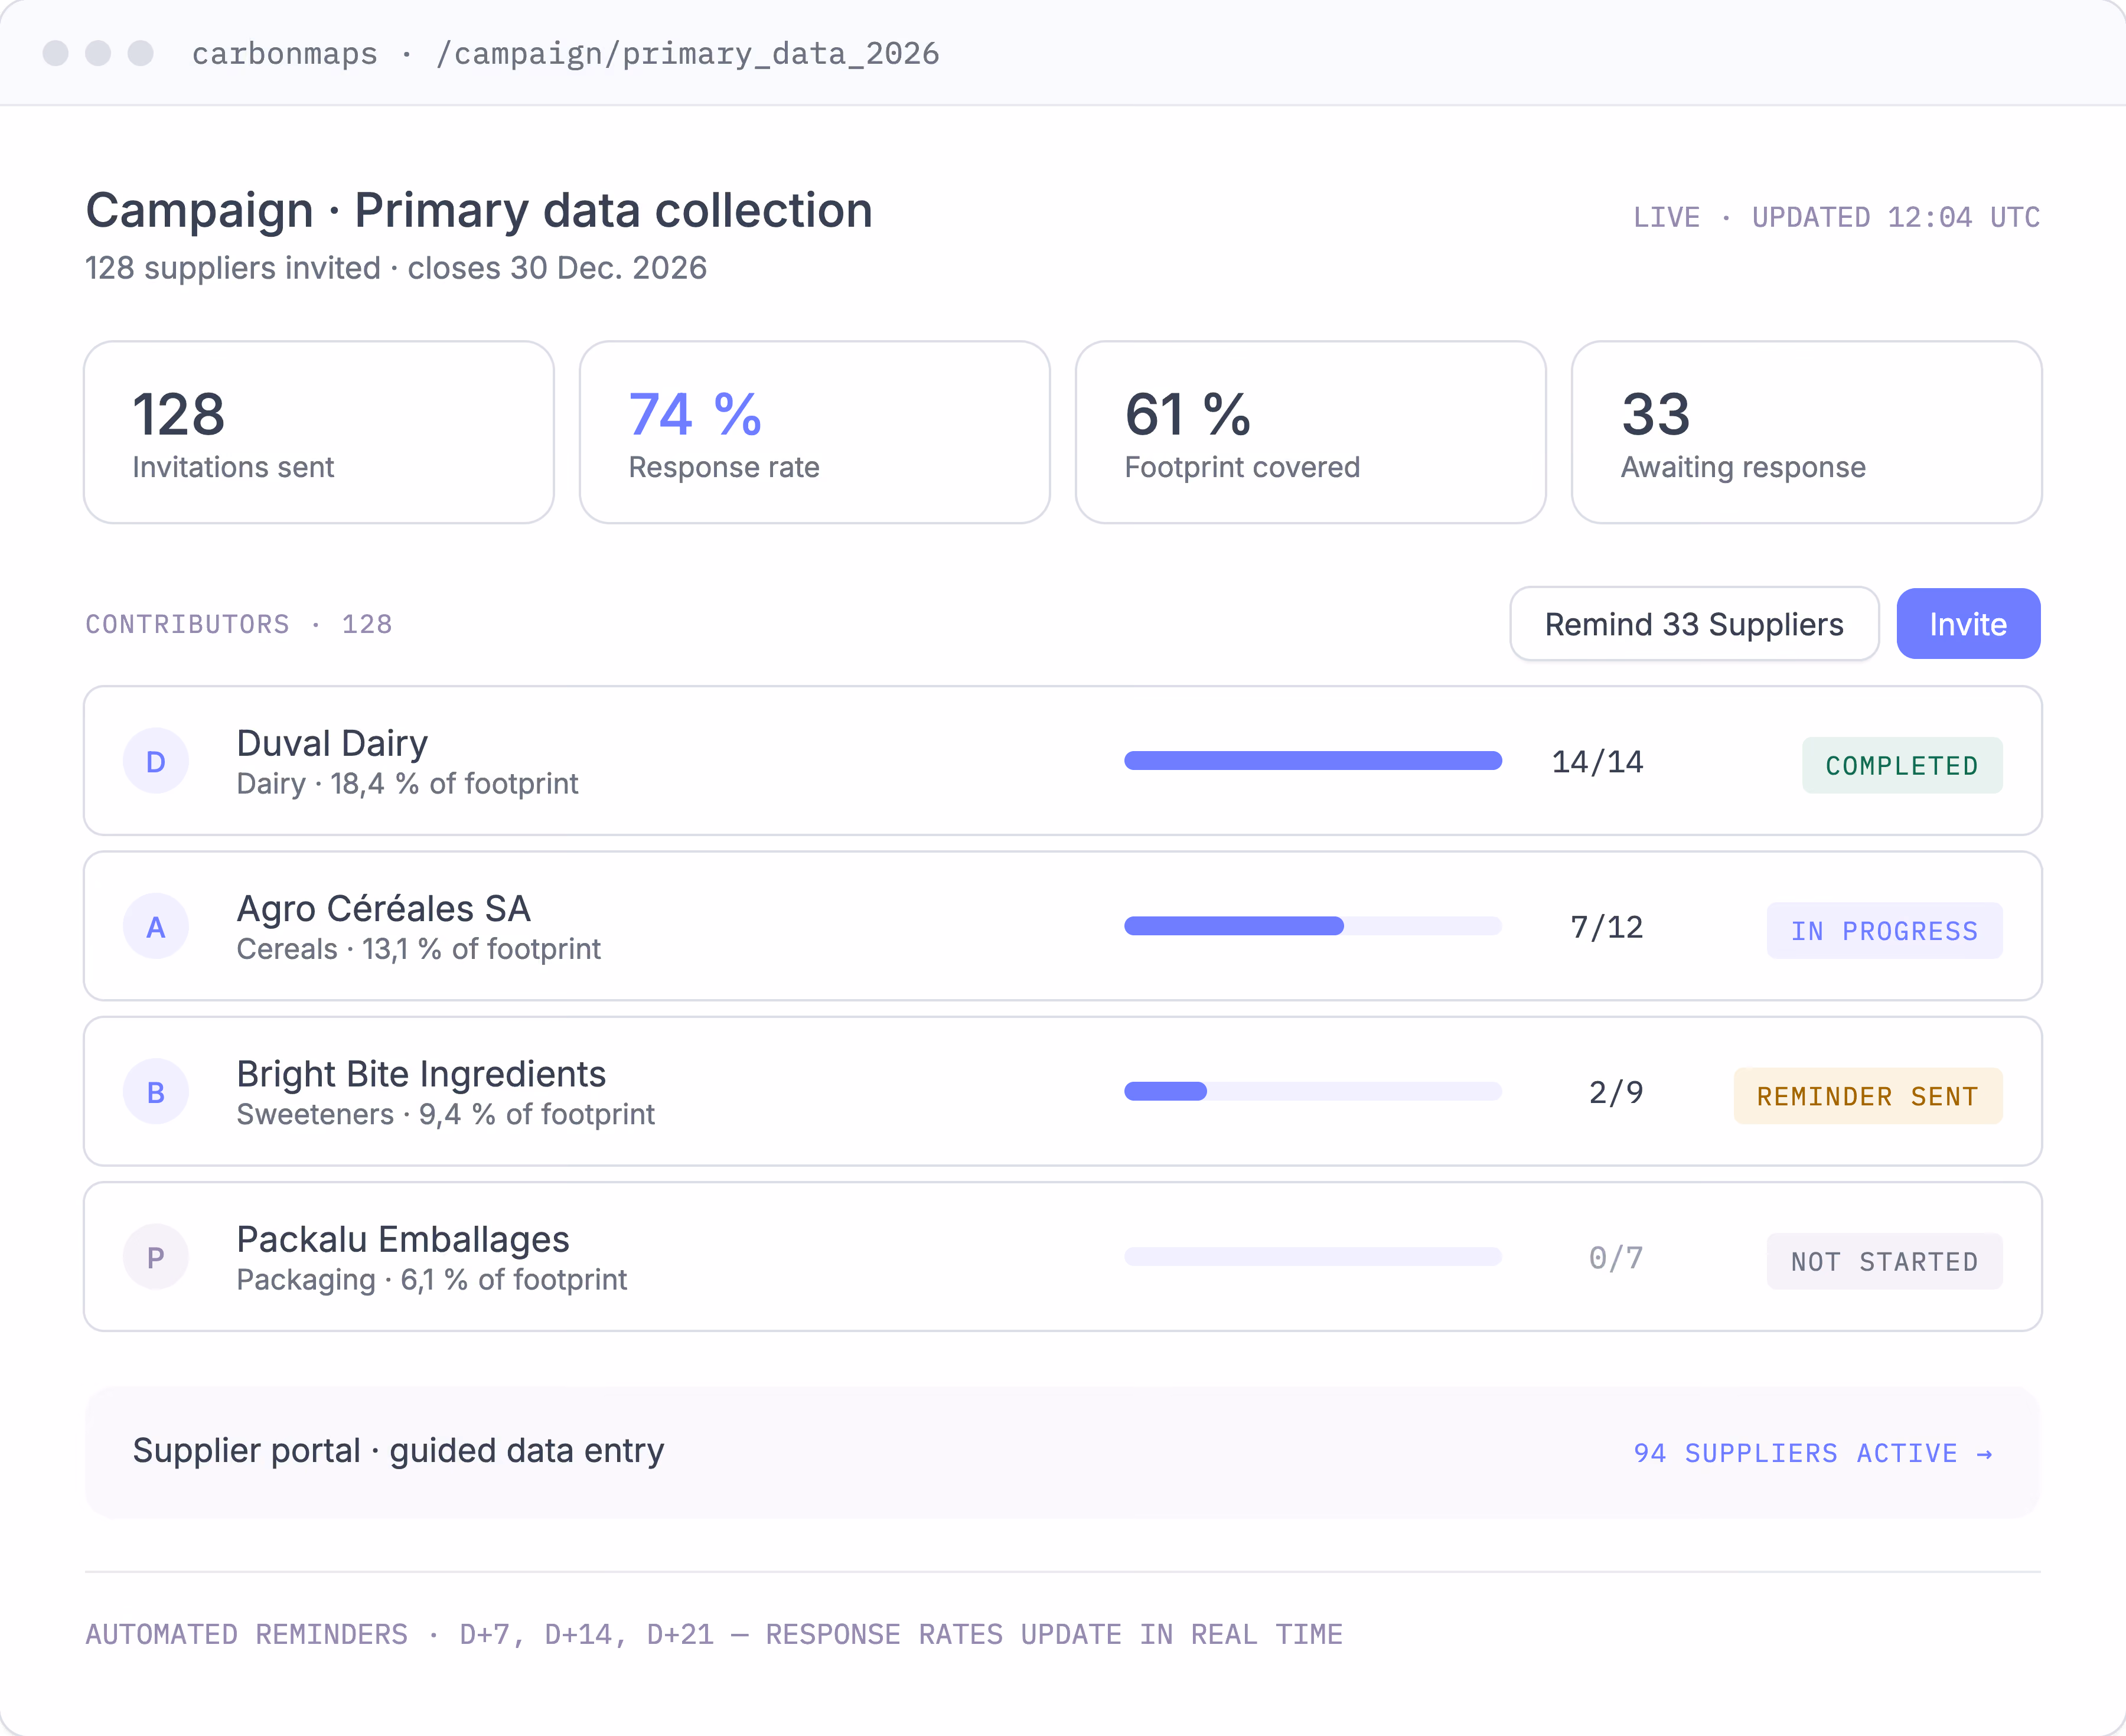
Task: Click the Packalu Emballages 'P' avatar icon
Action: click(x=156, y=1257)
